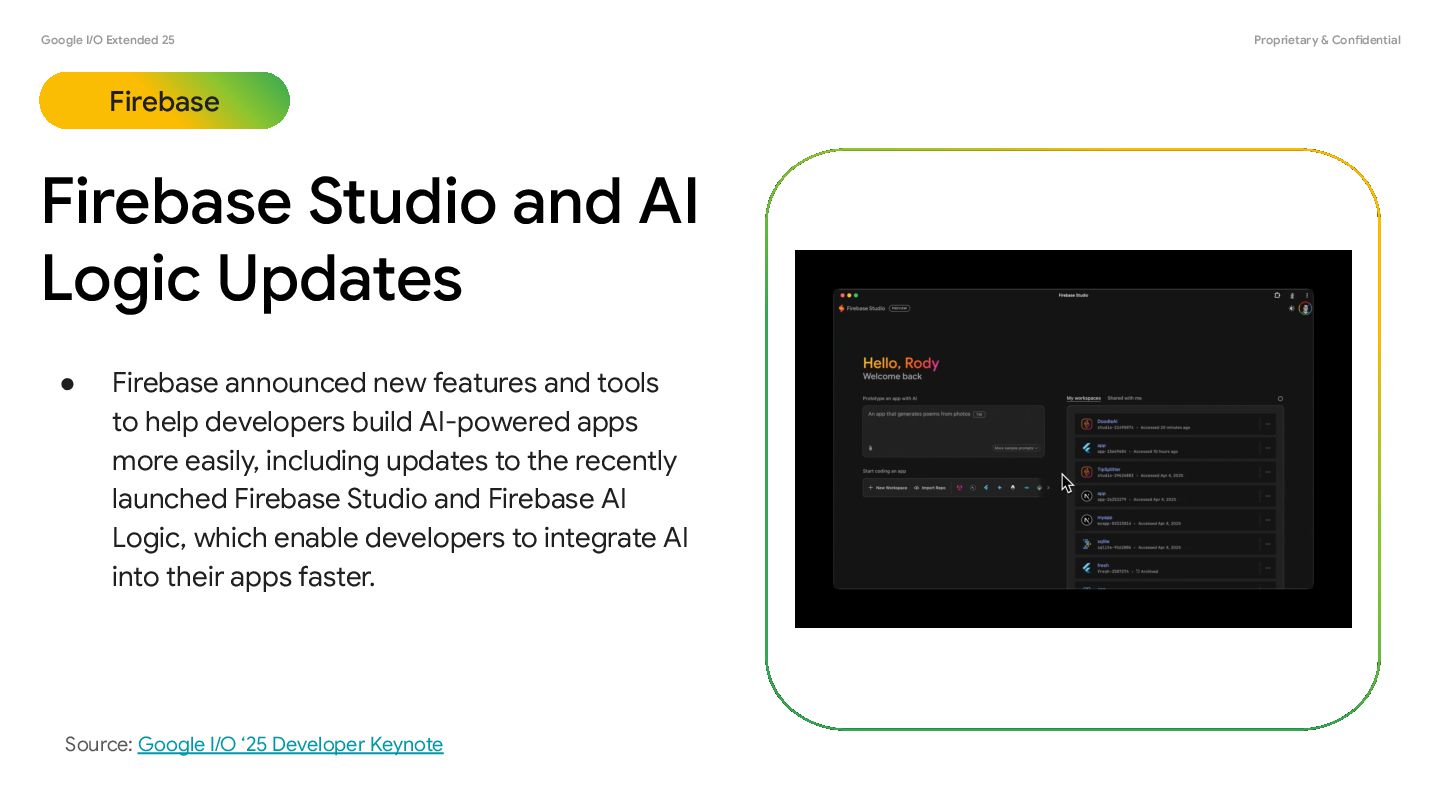Click the TipSplitter workspace icon
Screen dimensions: 1440x810
(1086, 472)
